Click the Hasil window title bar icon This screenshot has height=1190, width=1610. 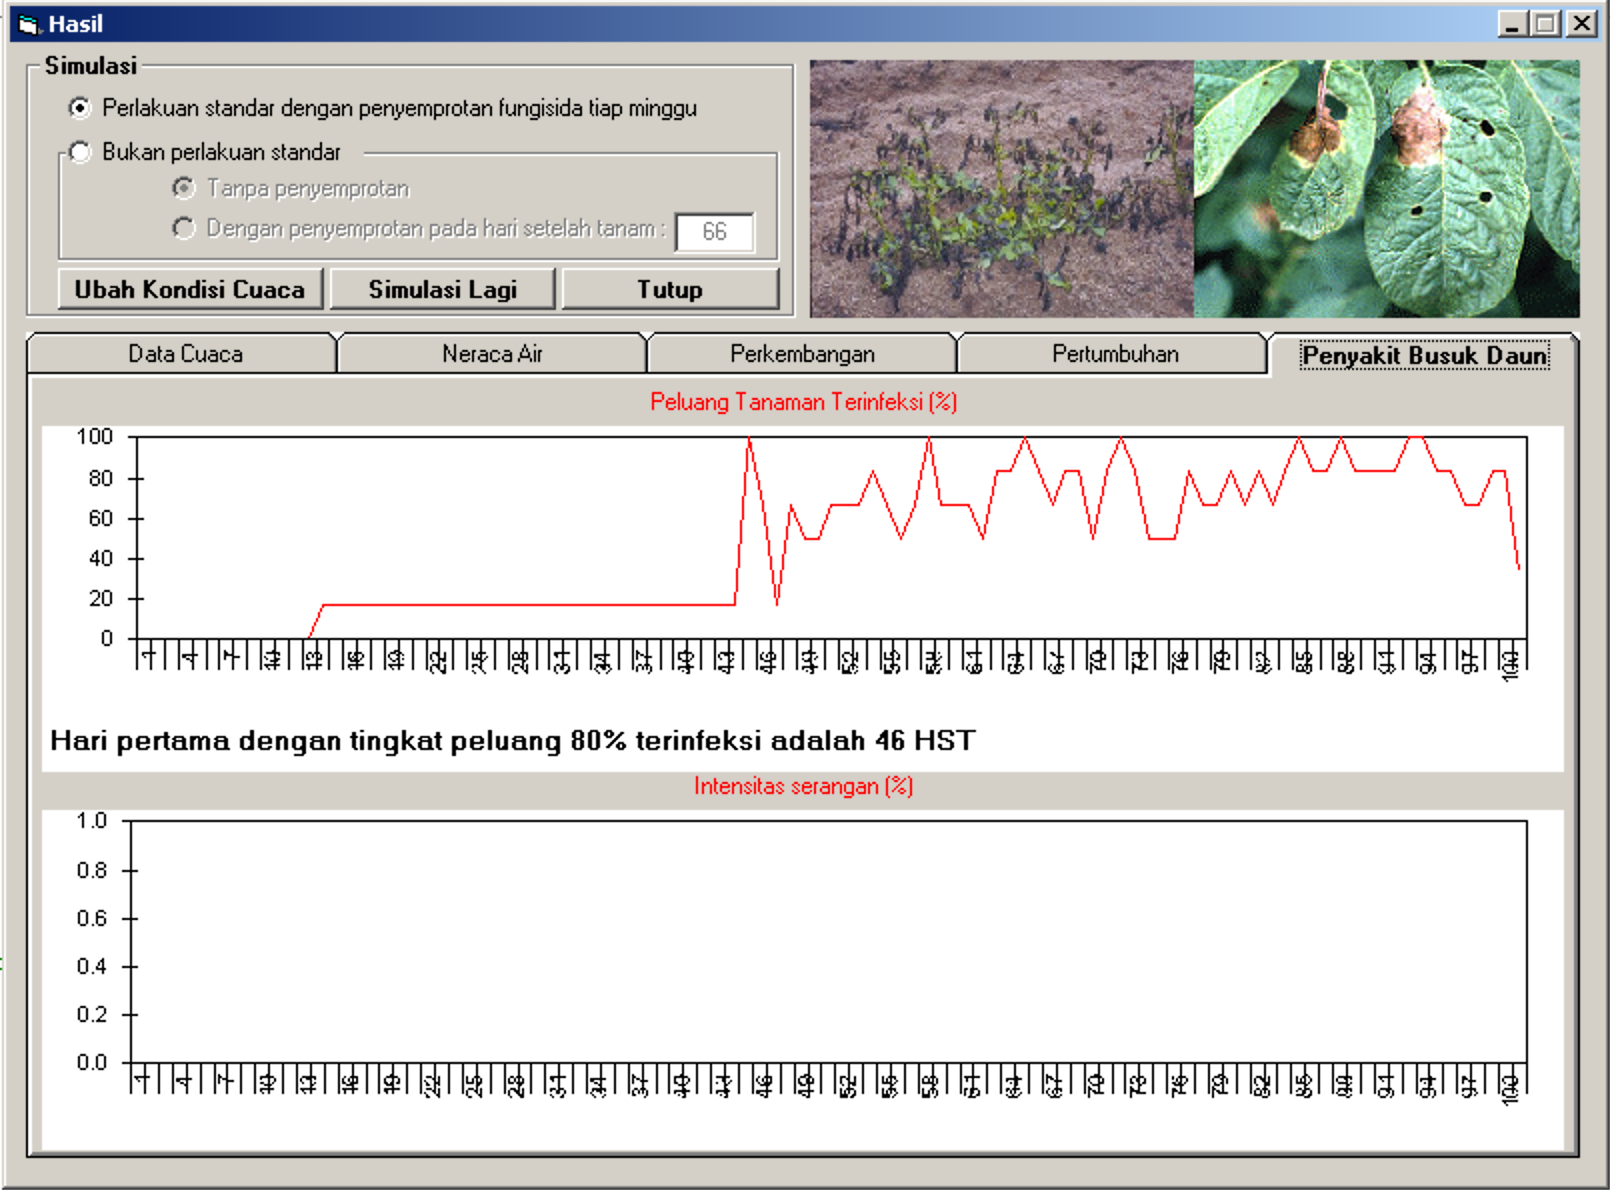(28, 24)
